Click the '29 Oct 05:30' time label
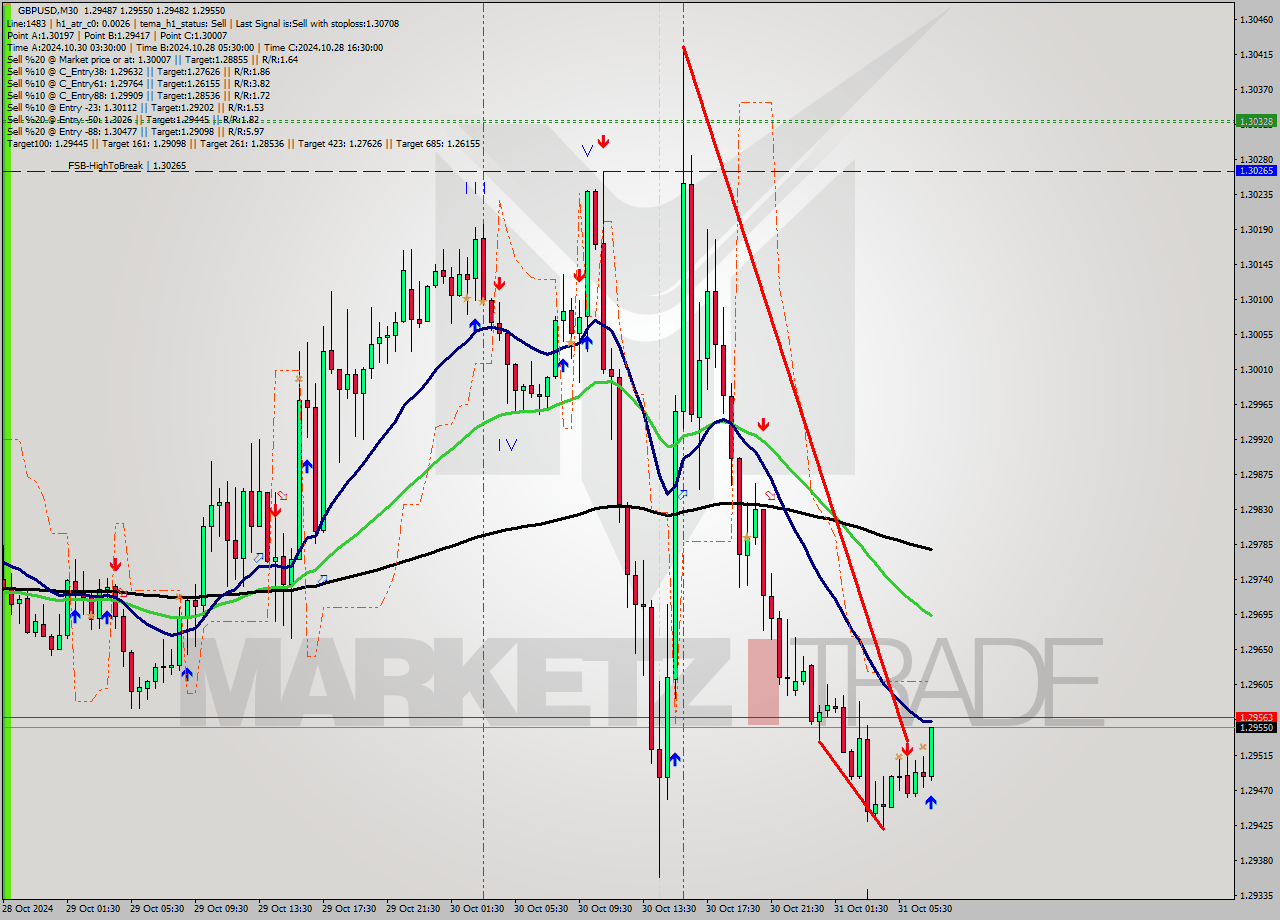1280x920 pixels. [x=157, y=909]
